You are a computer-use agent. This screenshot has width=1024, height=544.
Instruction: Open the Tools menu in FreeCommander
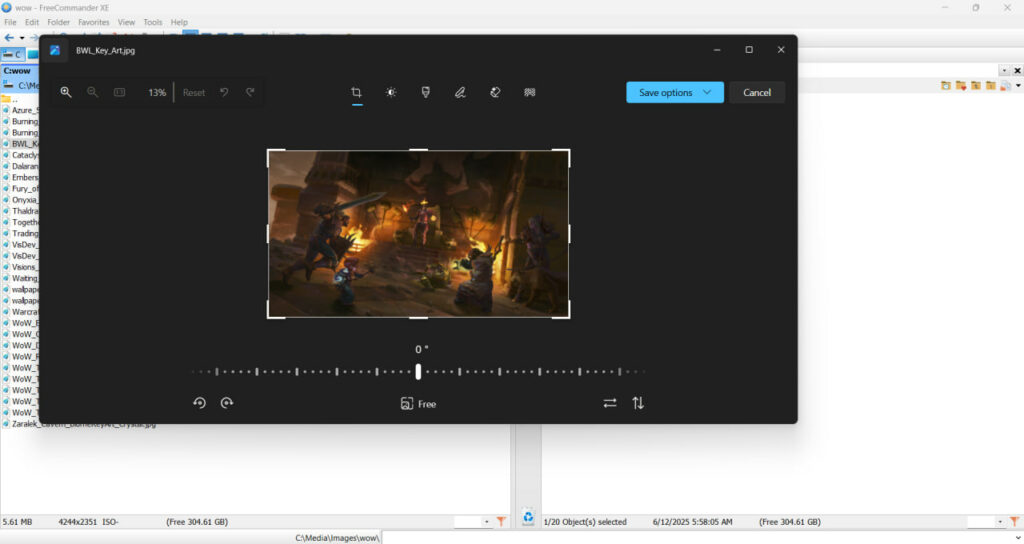pos(153,22)
